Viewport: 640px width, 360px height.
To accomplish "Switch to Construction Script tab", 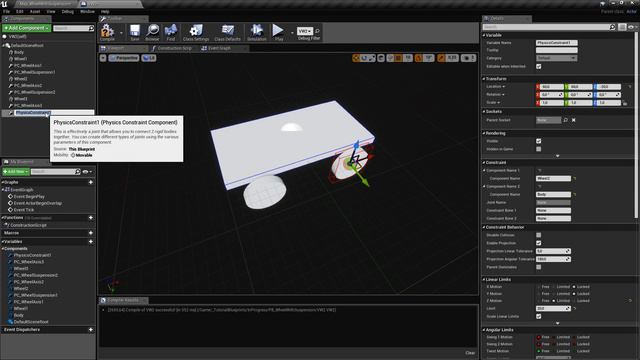I will [174, 48].
